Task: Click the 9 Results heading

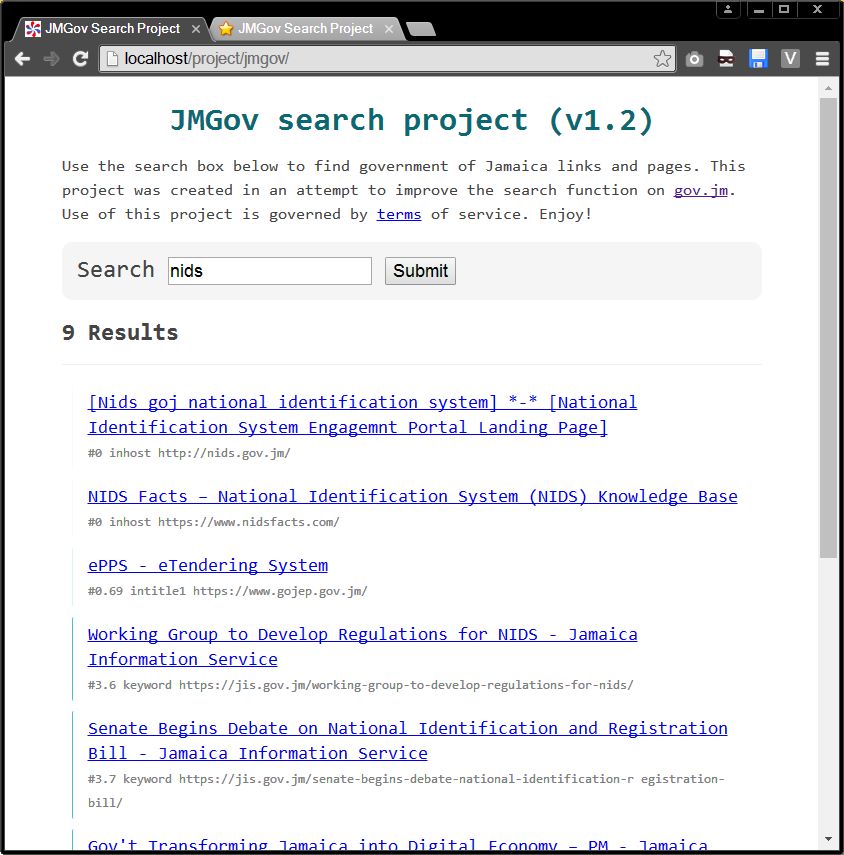Action: coord(120,333)
